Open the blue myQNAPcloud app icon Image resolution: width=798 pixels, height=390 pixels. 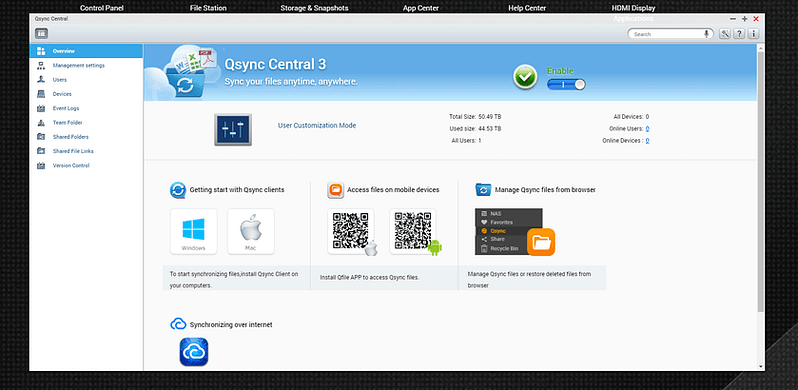coord(194,352)
